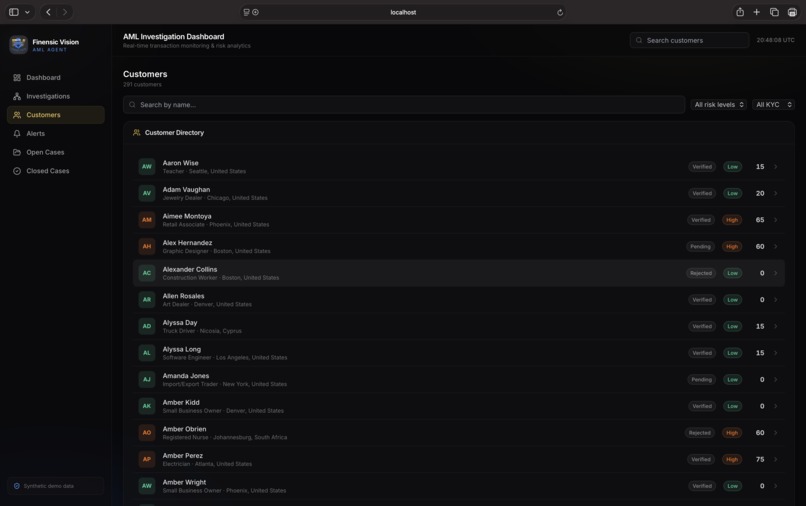Click the Open Cases folder icon

point(17,152)
